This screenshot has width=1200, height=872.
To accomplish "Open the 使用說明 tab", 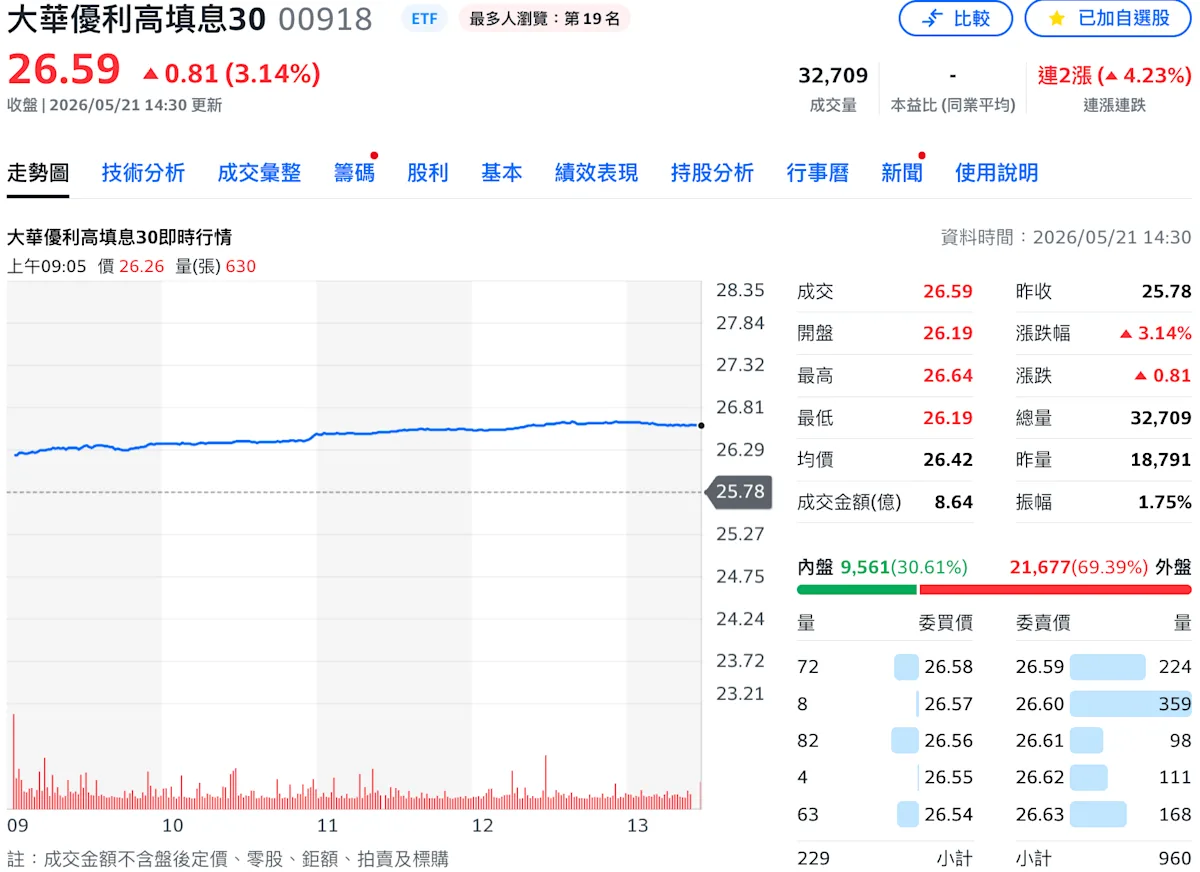I will tap(996, 173).
